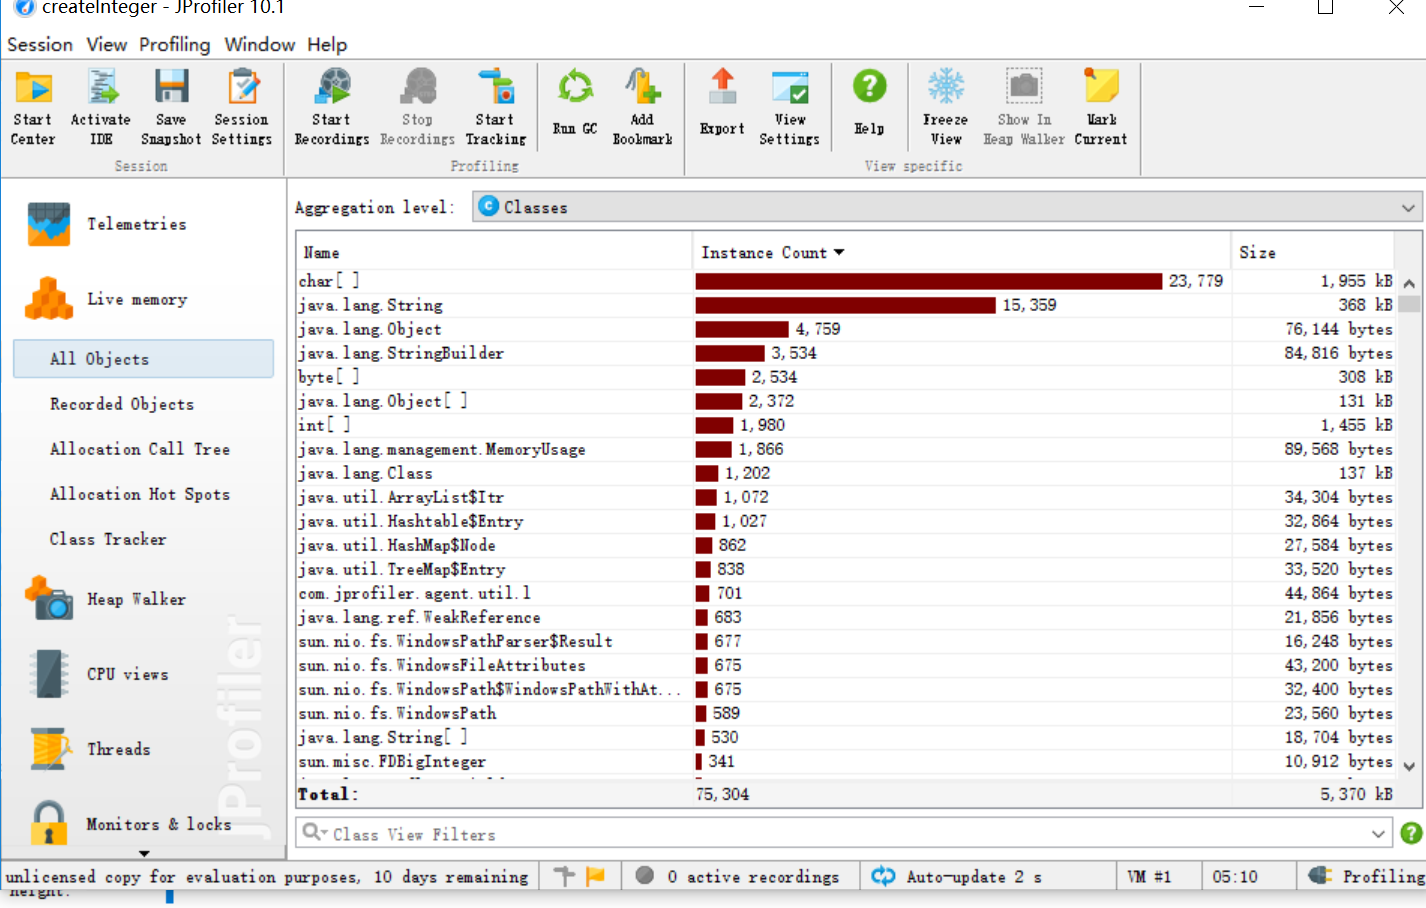Start Tracking in Profiling toolbar
The image size is (1426, 908).
(x=495, y=108)
